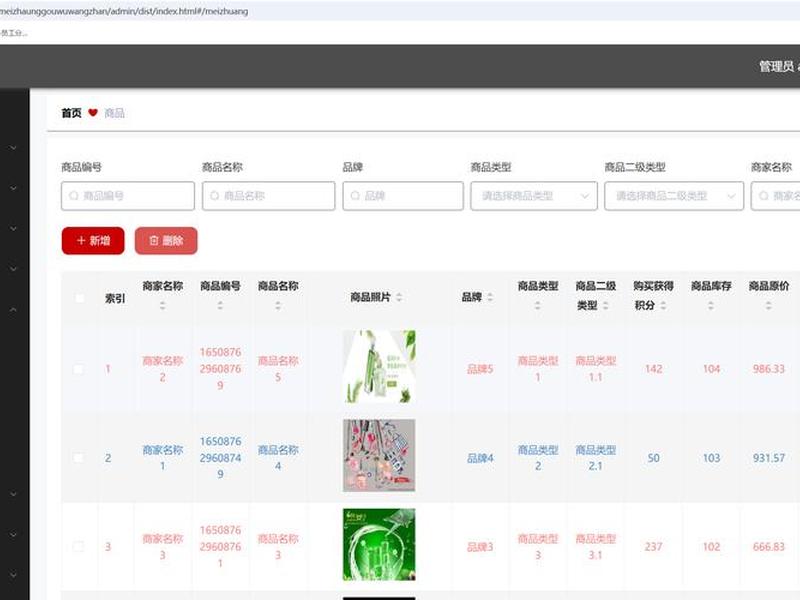Image resolution: width=800 pixels, height=600 pixels.
Task: Click the price 666.83 cell
Action: pyautogui.click(x=768, y=547)
